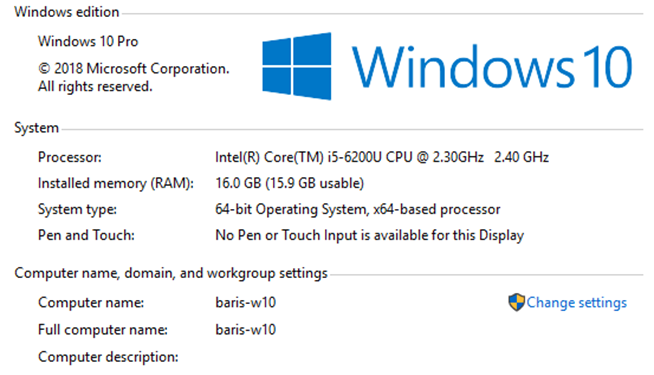Viewport: 654px width, 375px height.
Task: Click the Processor label
Action: tap(70, 157)
